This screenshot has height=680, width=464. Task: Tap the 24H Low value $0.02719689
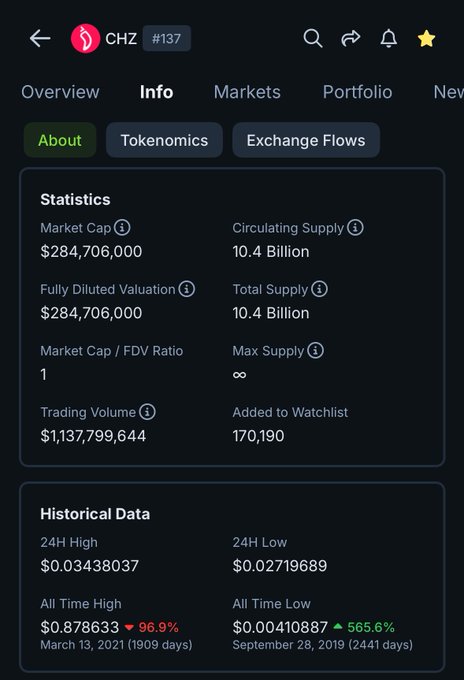[x=280, y=566]
